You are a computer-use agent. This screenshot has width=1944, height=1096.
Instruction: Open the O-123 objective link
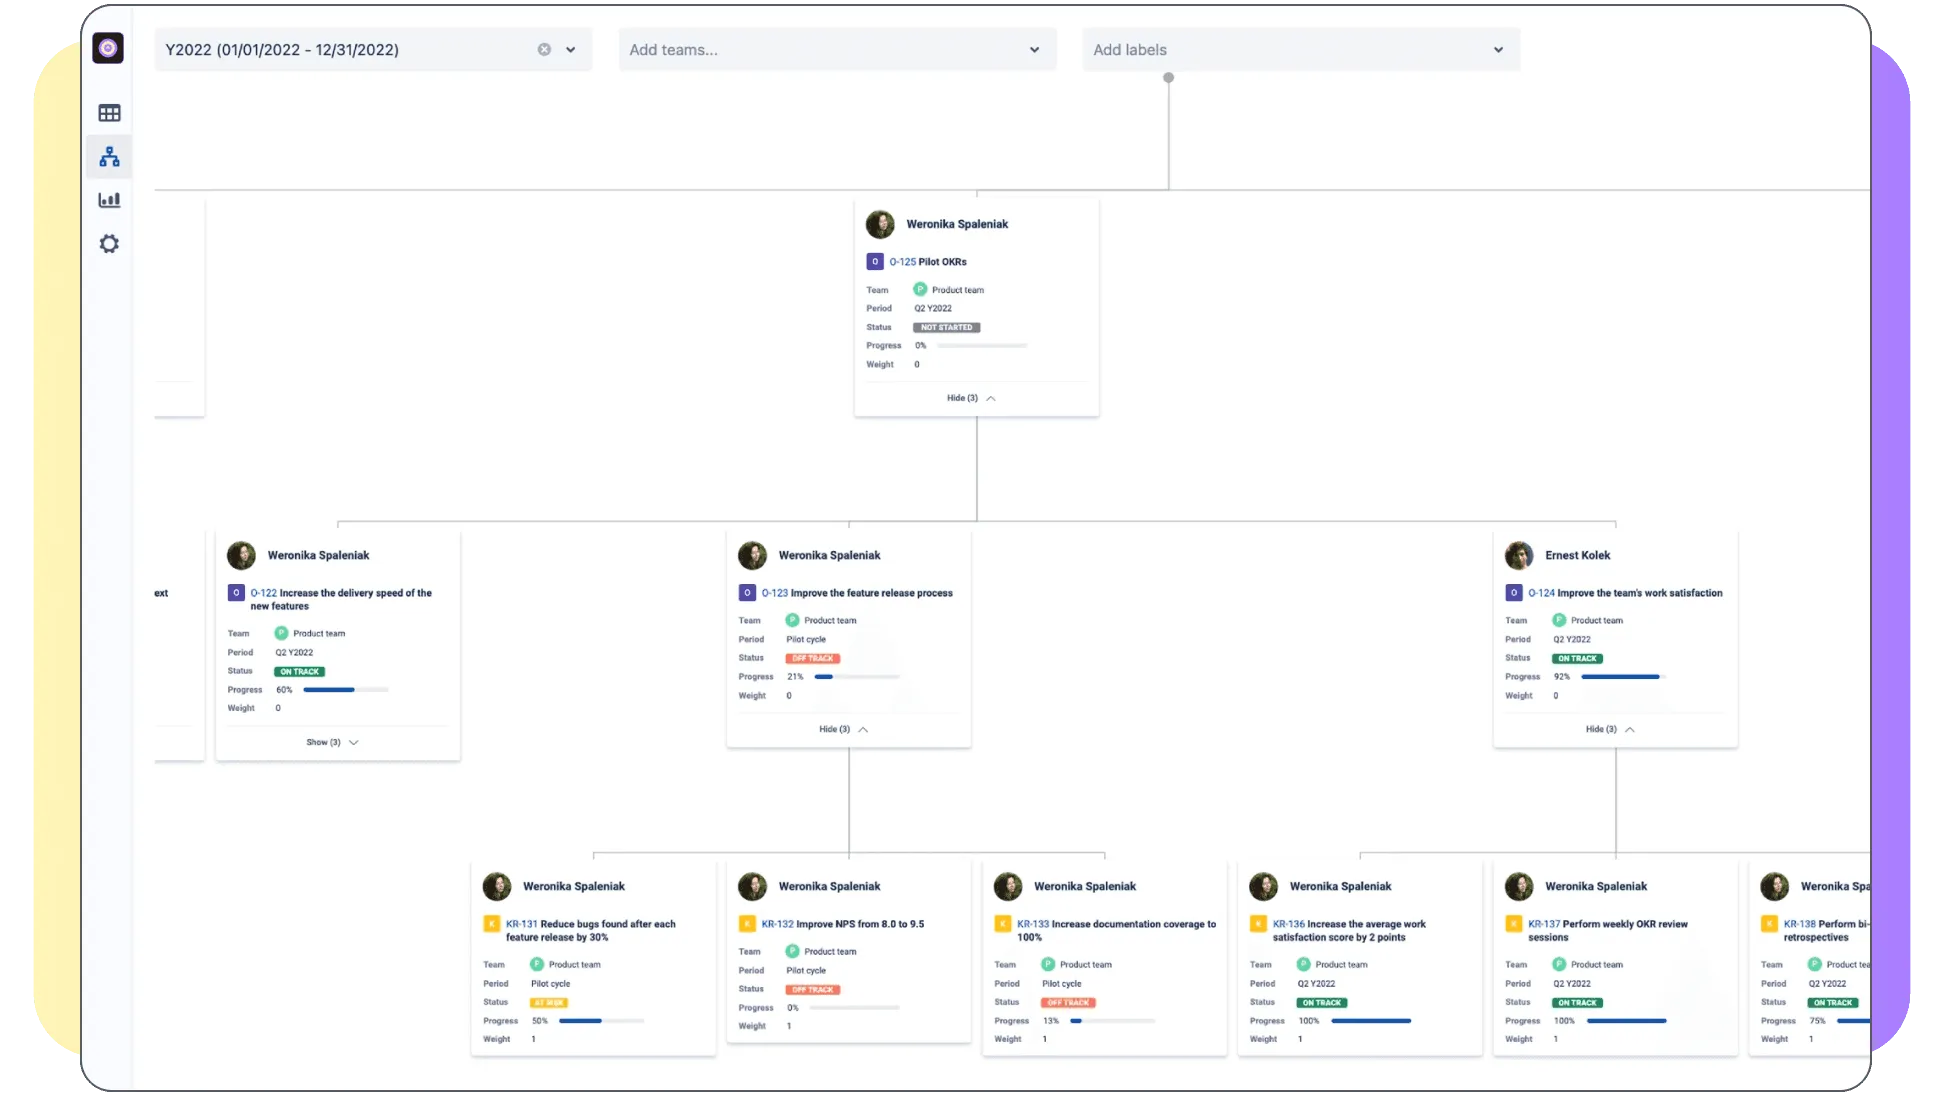tap(774, 593)
